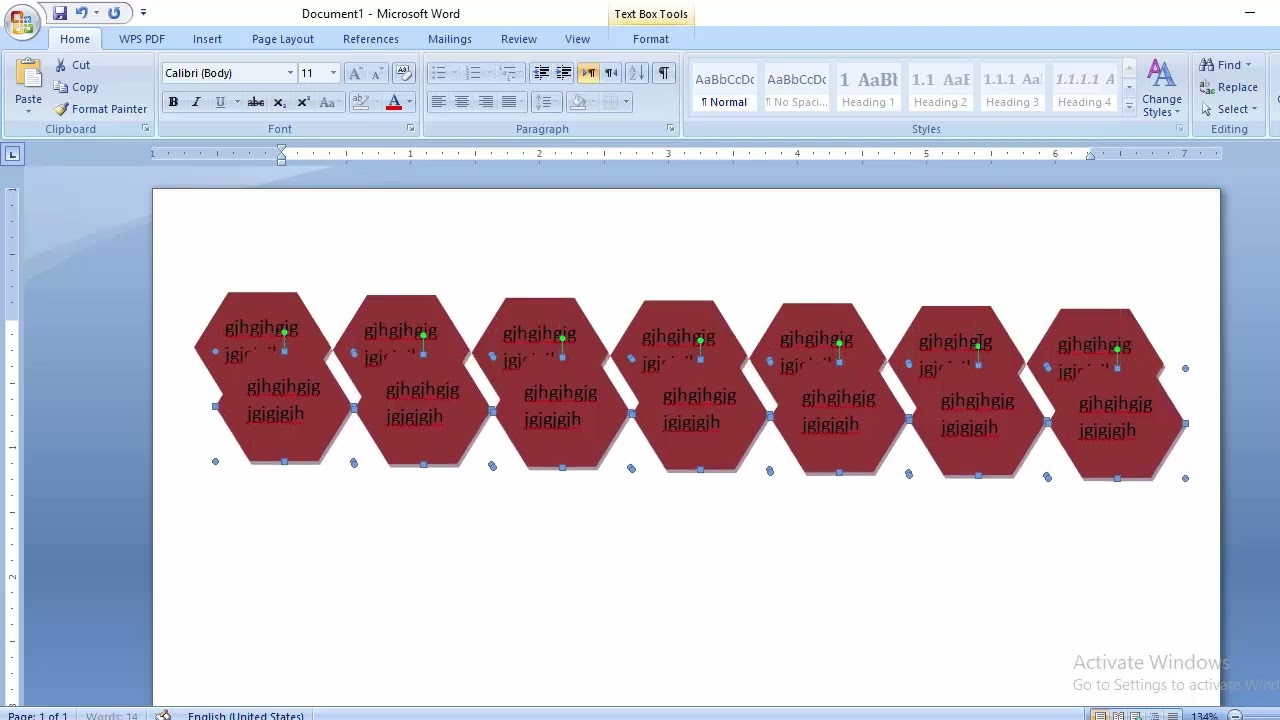Grow font size
The width and height of the screenshot is (1280, 720).
point(355,73)
